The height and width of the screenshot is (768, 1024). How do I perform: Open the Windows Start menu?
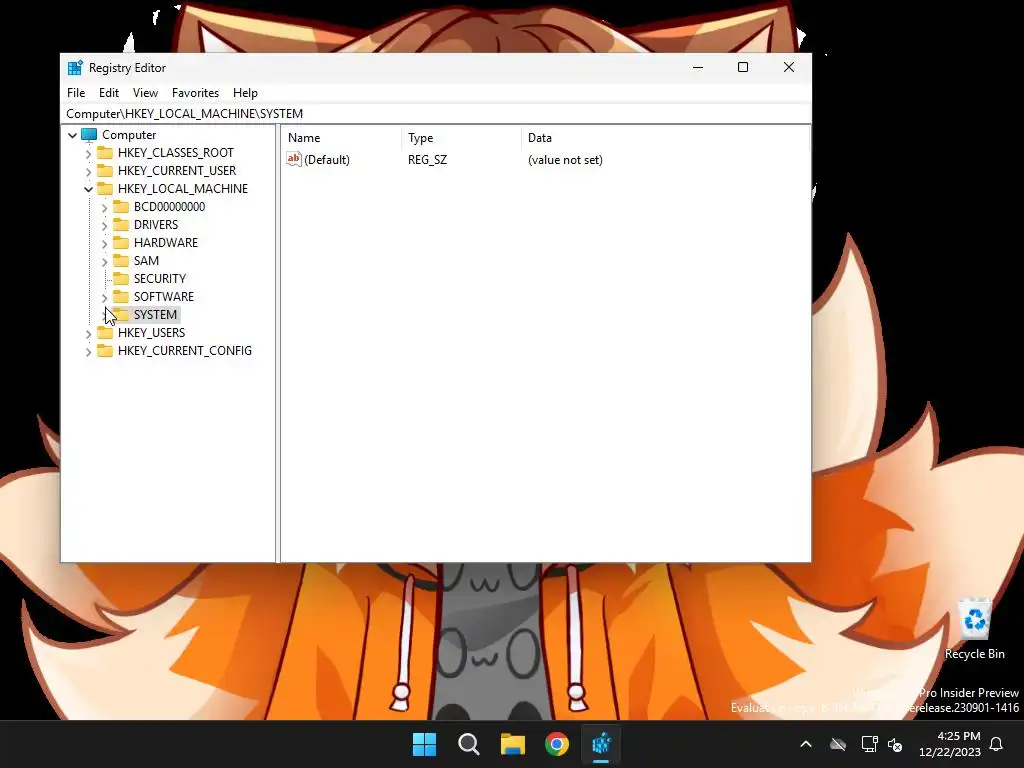[424, 744]
